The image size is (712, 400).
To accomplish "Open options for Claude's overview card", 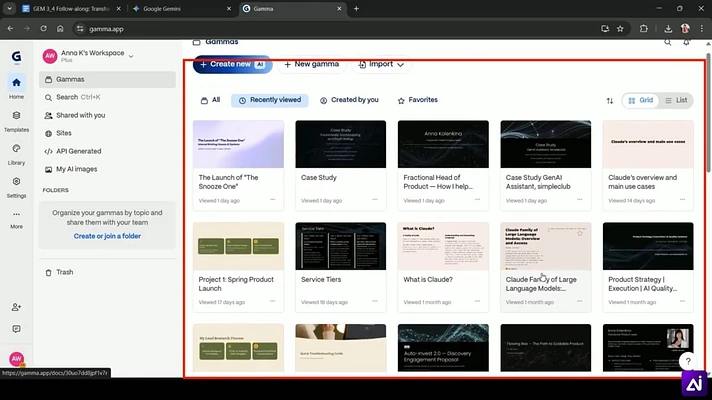I will coord(682,199).
